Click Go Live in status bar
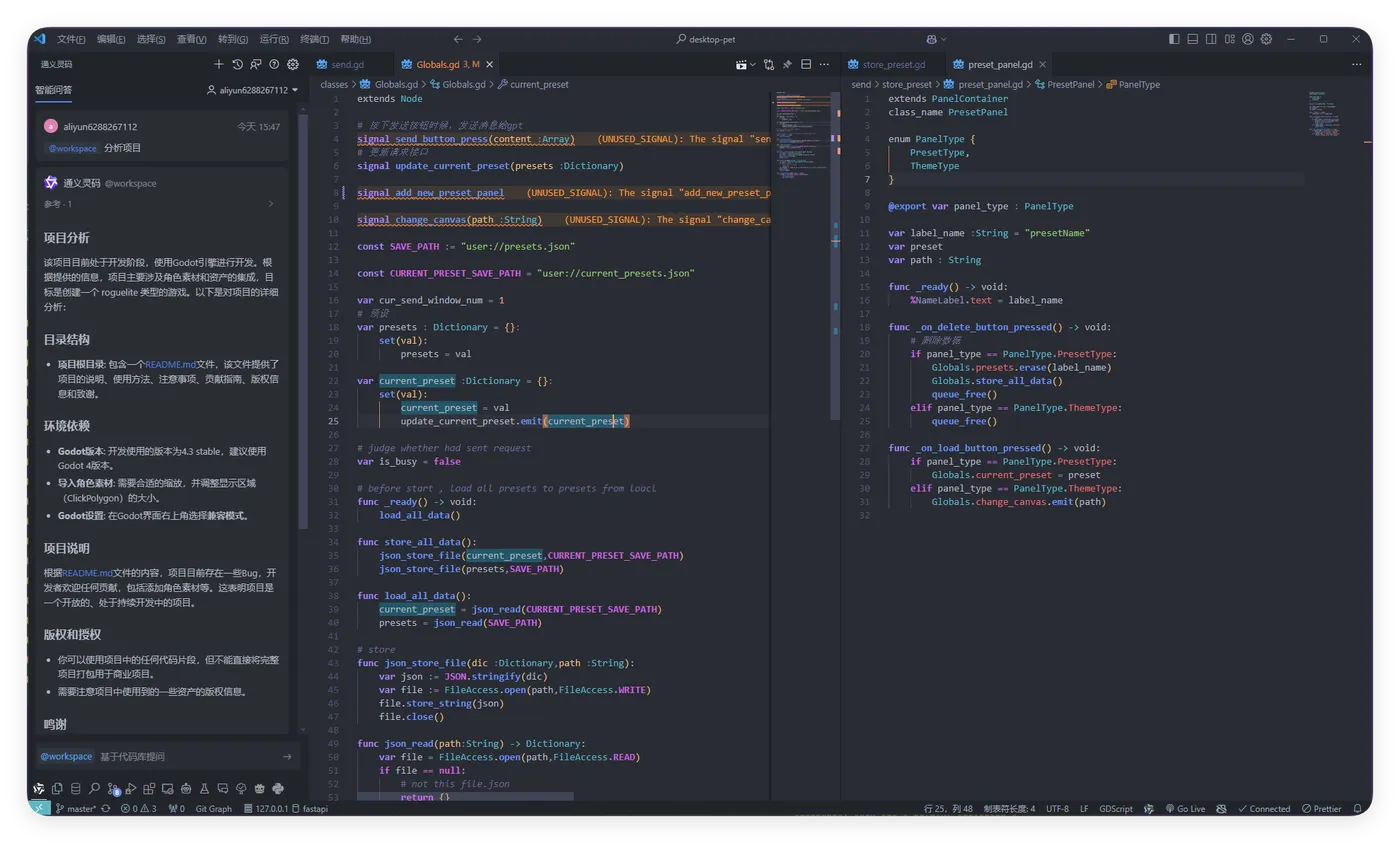 tap(1185, 808)
